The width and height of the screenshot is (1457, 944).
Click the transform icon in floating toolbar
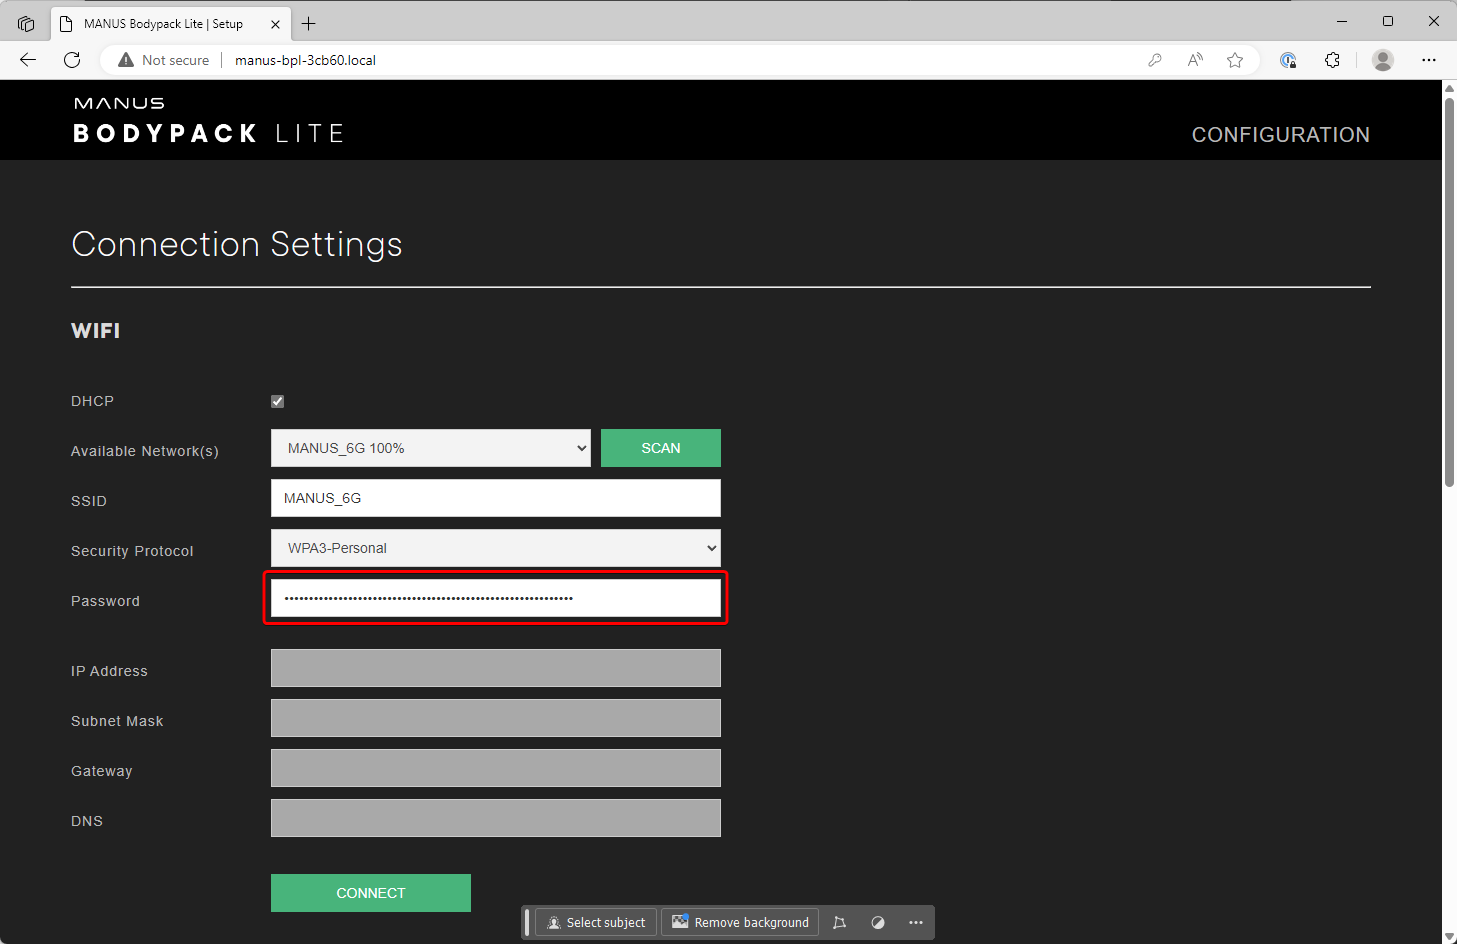tap(840, 922)
